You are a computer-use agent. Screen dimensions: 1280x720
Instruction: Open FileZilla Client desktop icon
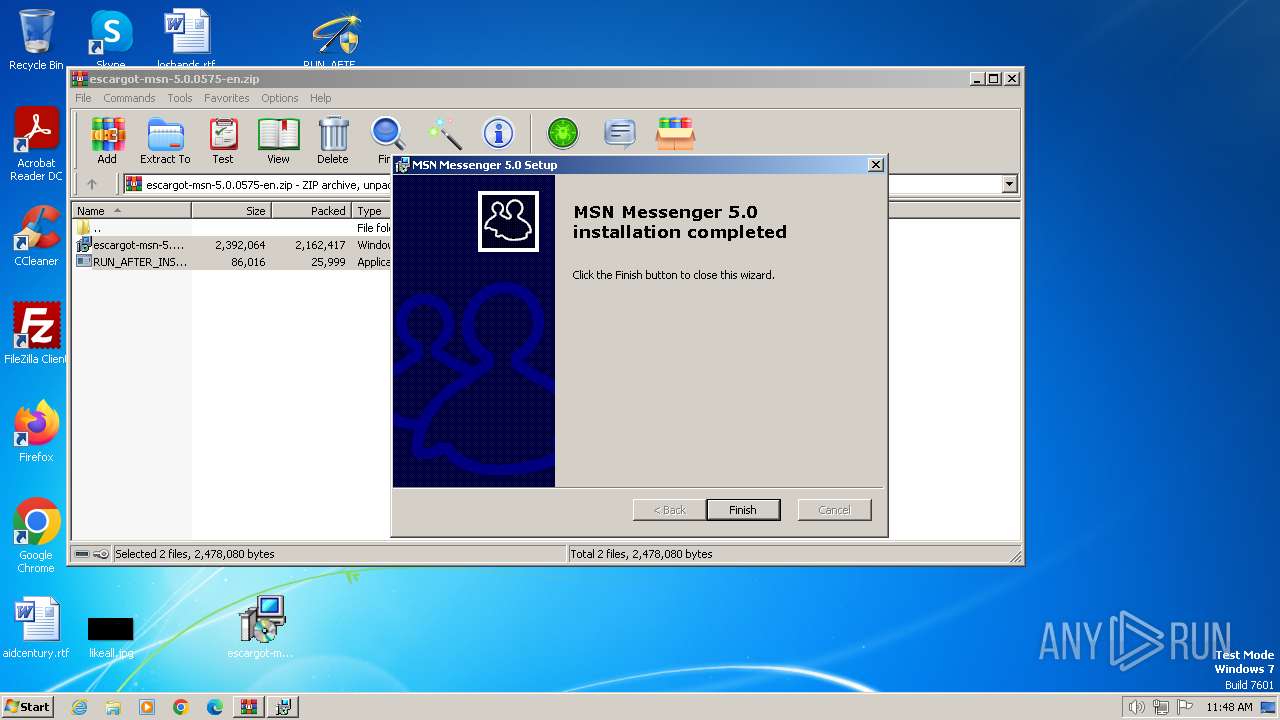click(36, 334)
